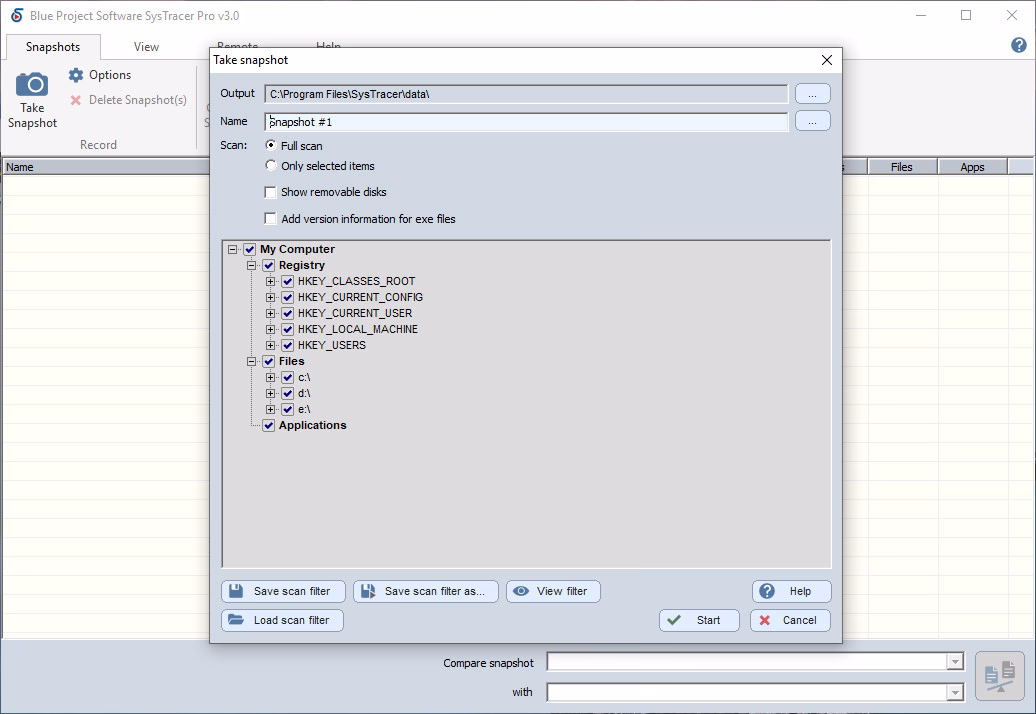
Task: Click the Apps column header
Action: click(973, 167)
